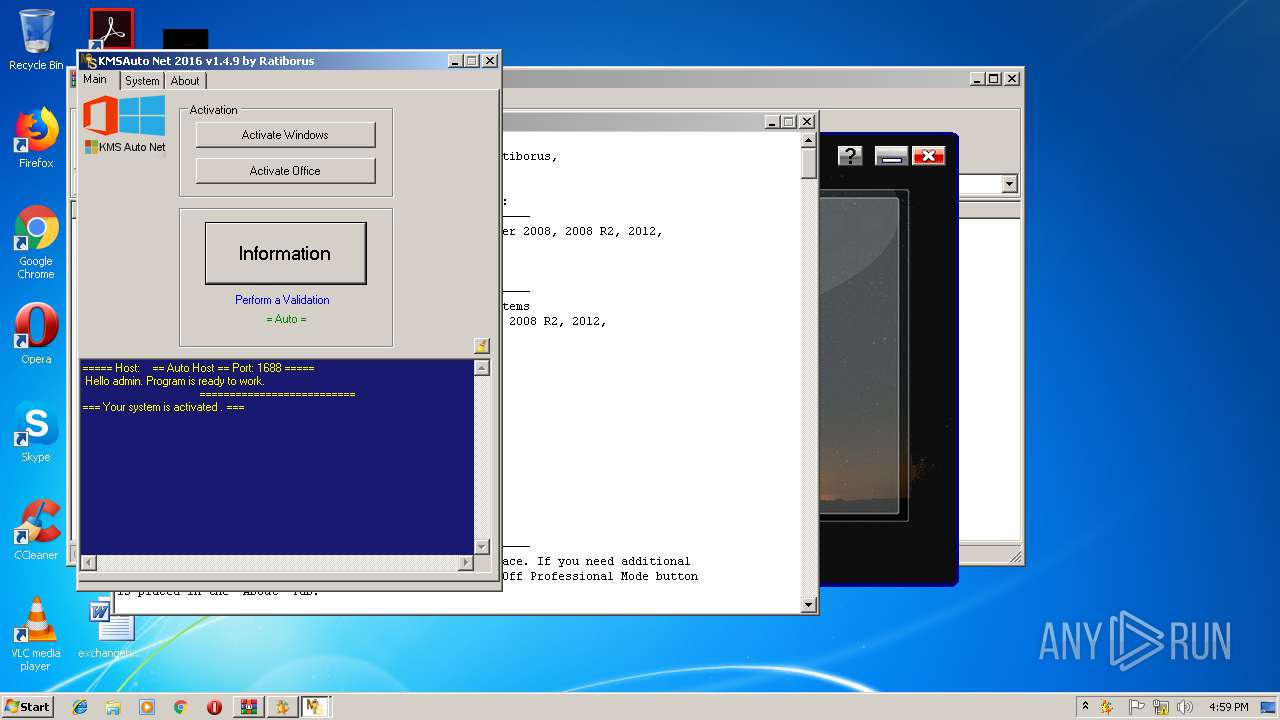Click the orange bug tray icon
The height and width of the screenshot is (720, 1280).
click(1108, 707)
